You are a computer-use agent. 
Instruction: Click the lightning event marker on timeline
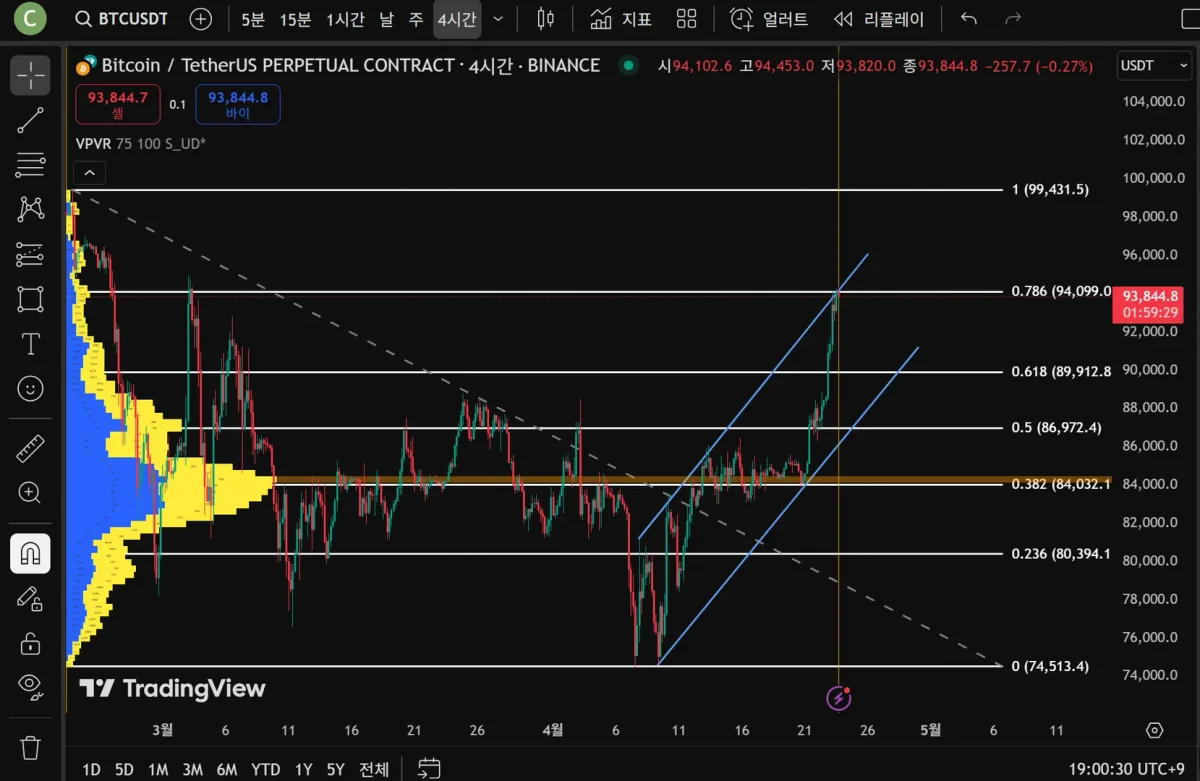coord(838,698)
